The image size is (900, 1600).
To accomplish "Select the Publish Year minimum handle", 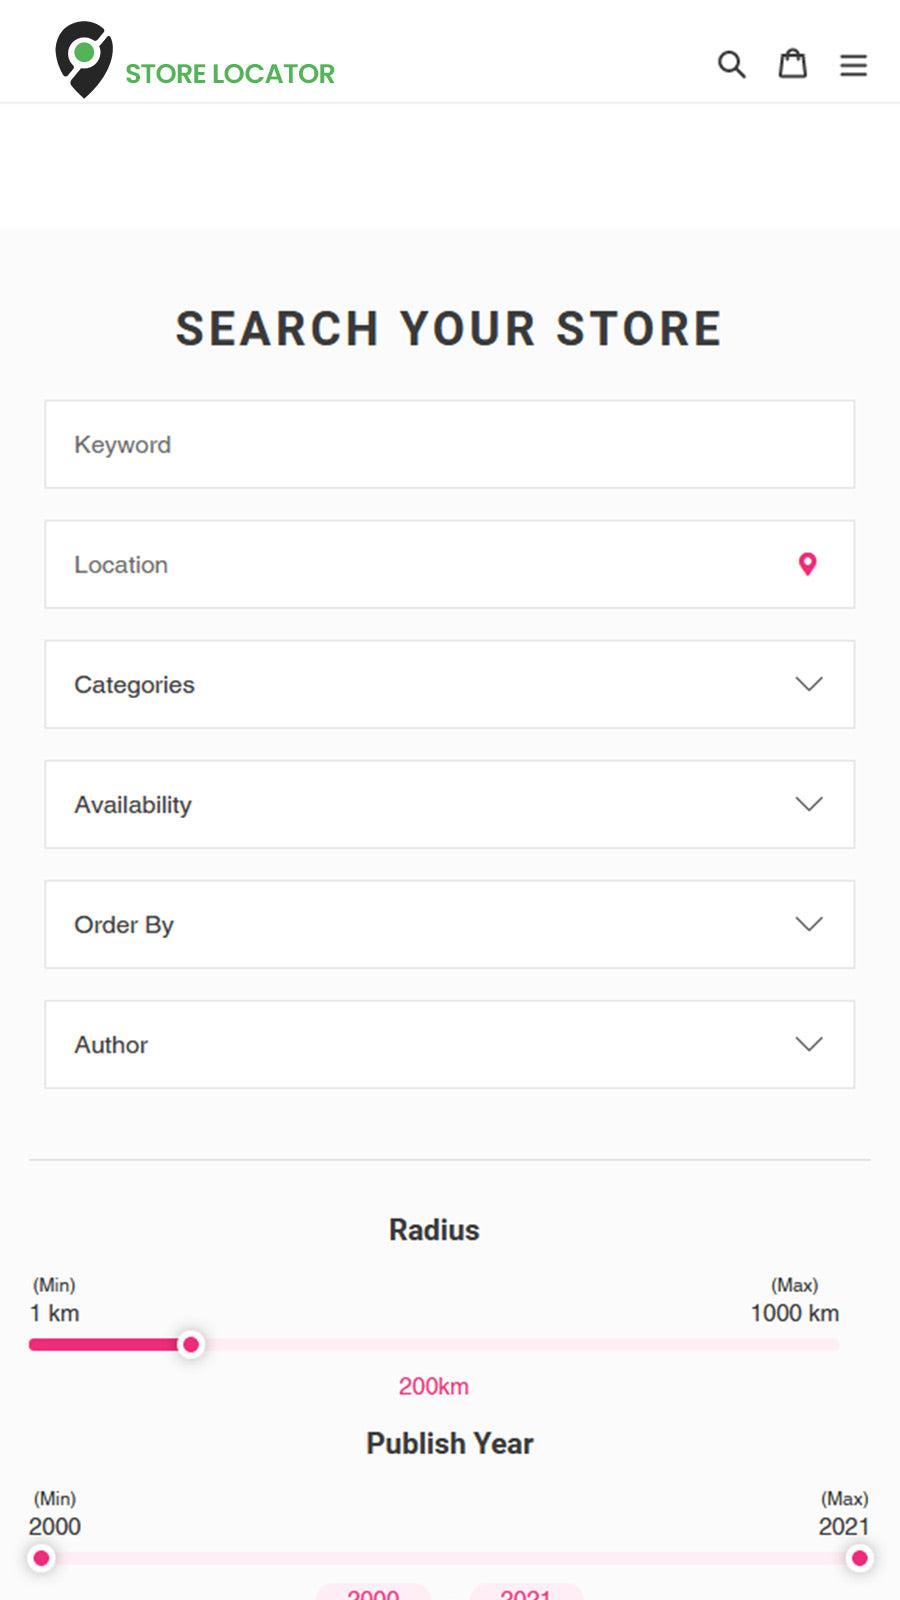I will pos(42,1558).
